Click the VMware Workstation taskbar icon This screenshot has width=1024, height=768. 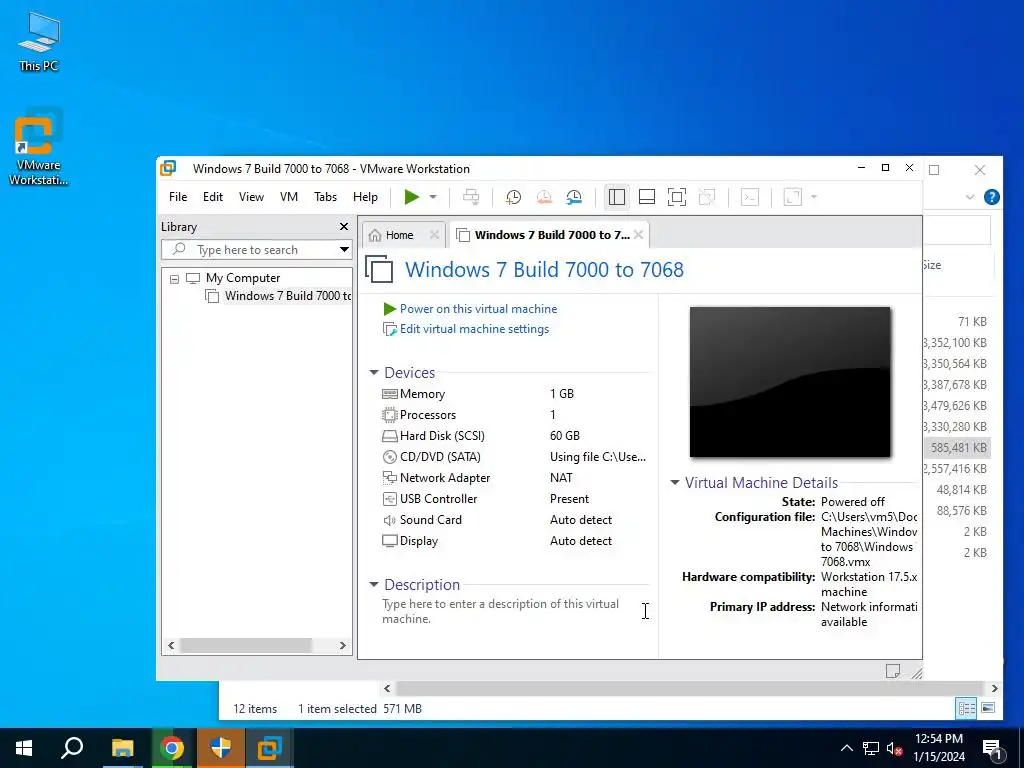pyautogui.click(x=269, y=748)
